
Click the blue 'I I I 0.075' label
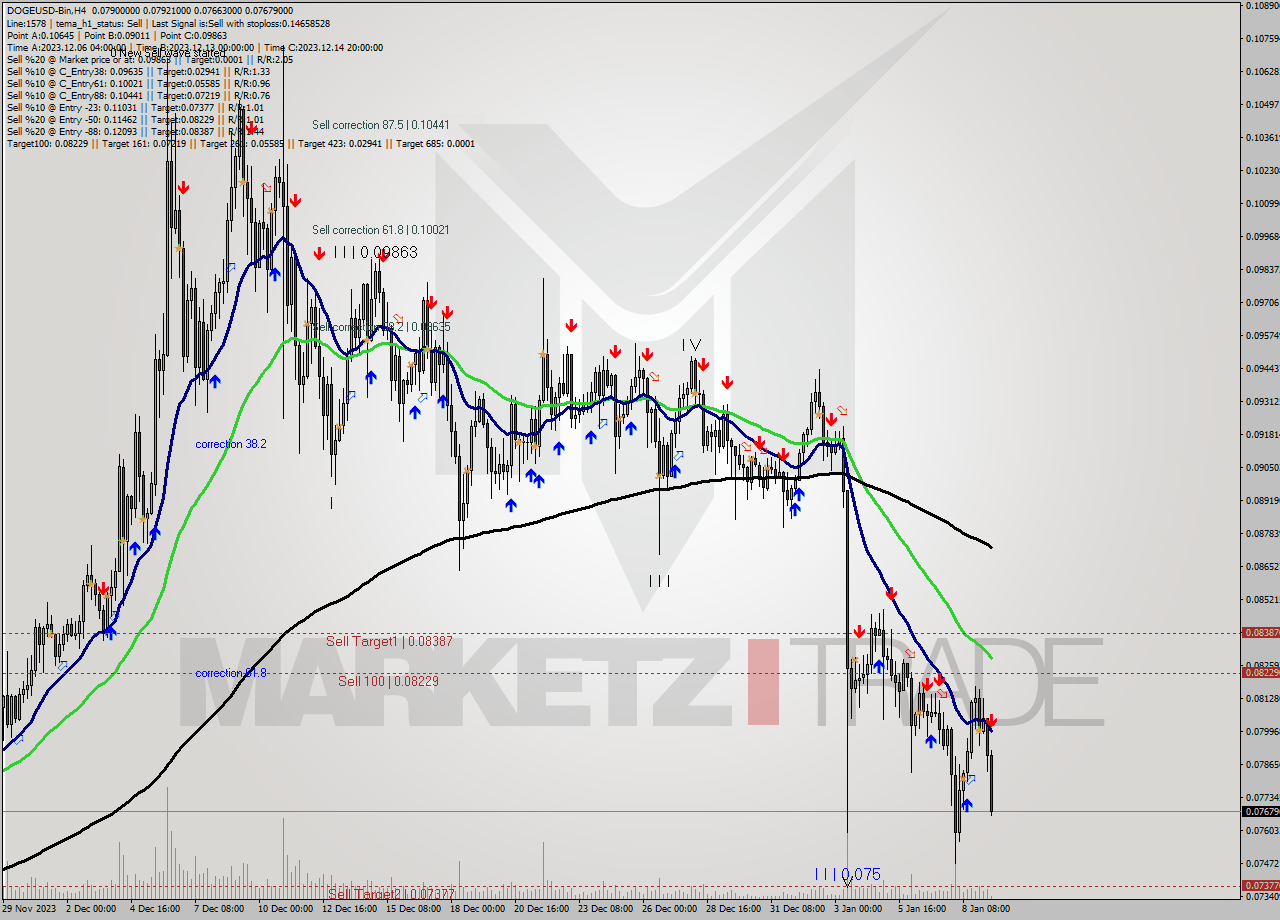[x=847, y=874]
